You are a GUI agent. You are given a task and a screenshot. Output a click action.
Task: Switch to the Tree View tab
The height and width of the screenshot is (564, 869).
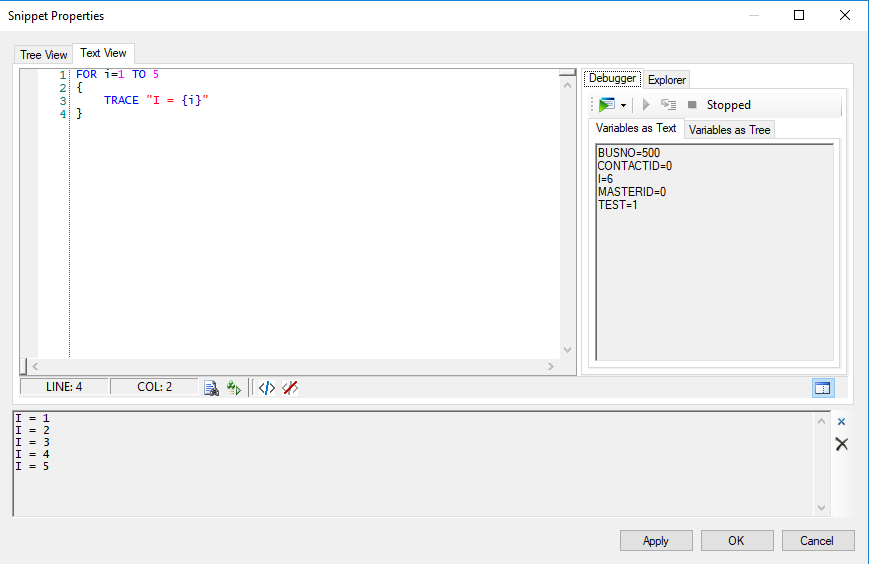coord(44,54)
